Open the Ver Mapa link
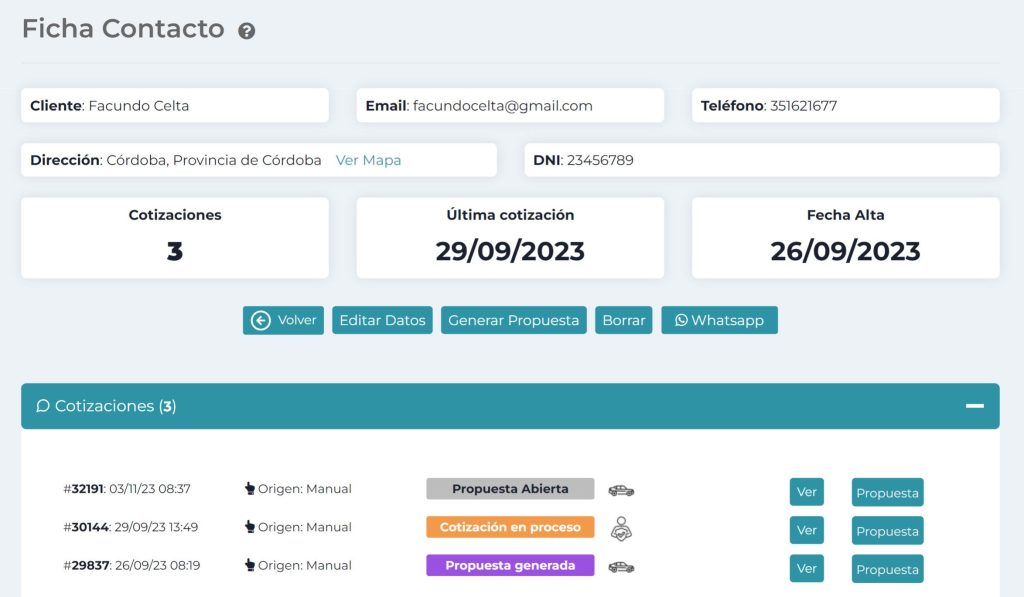Image resolution: width=1024 pixels, height=597 pixels. click(368, 160)
